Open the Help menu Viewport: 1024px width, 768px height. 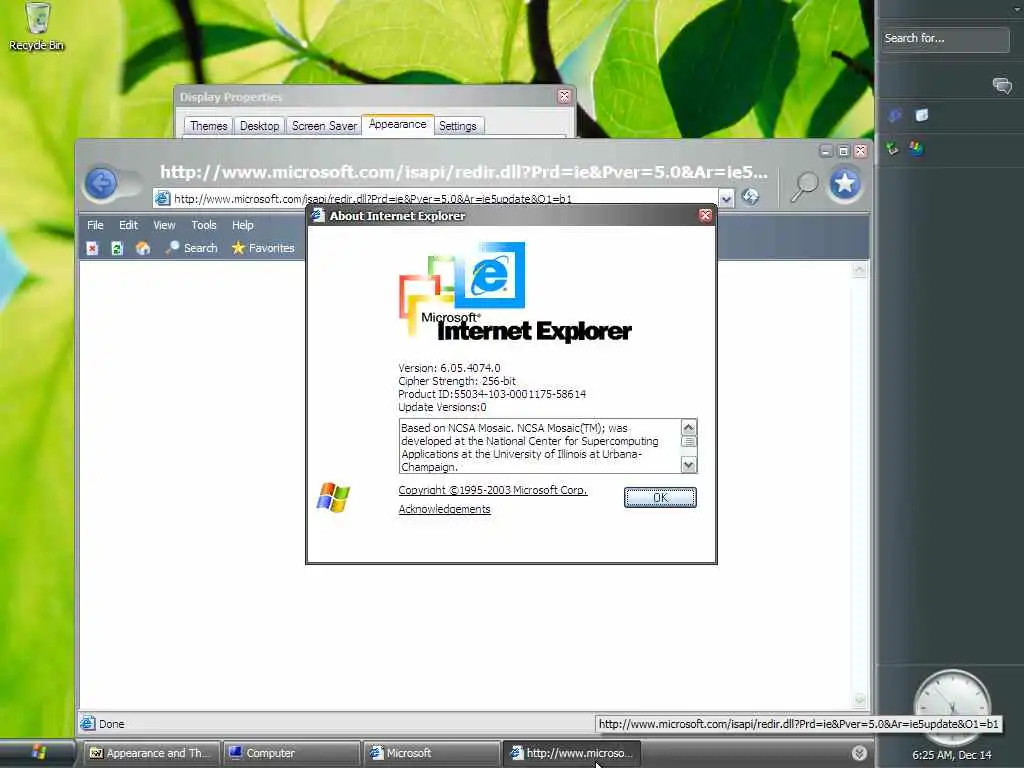(242, 225)
